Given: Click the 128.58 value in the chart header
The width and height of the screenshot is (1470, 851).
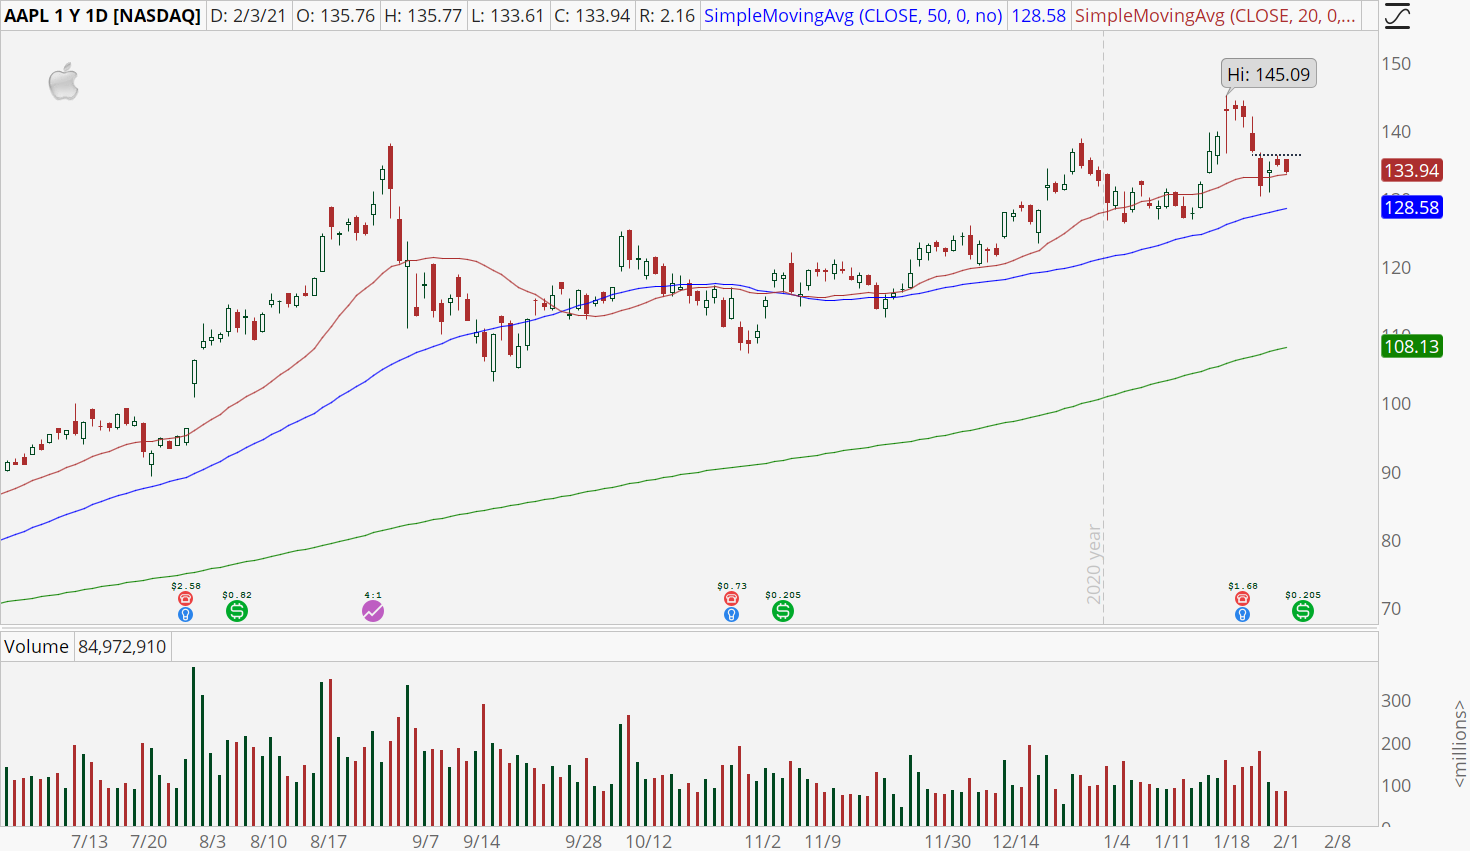Looking at the screenshot, I should 1039,16.
